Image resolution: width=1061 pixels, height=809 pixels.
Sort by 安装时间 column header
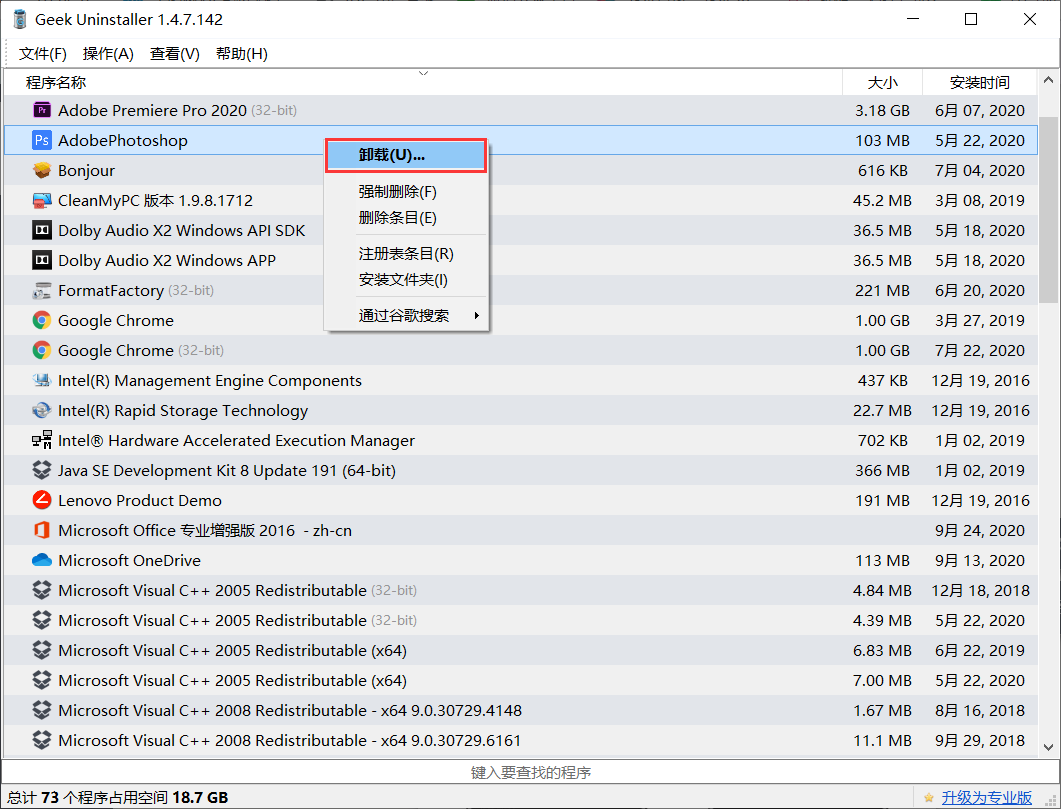point(980,83)
